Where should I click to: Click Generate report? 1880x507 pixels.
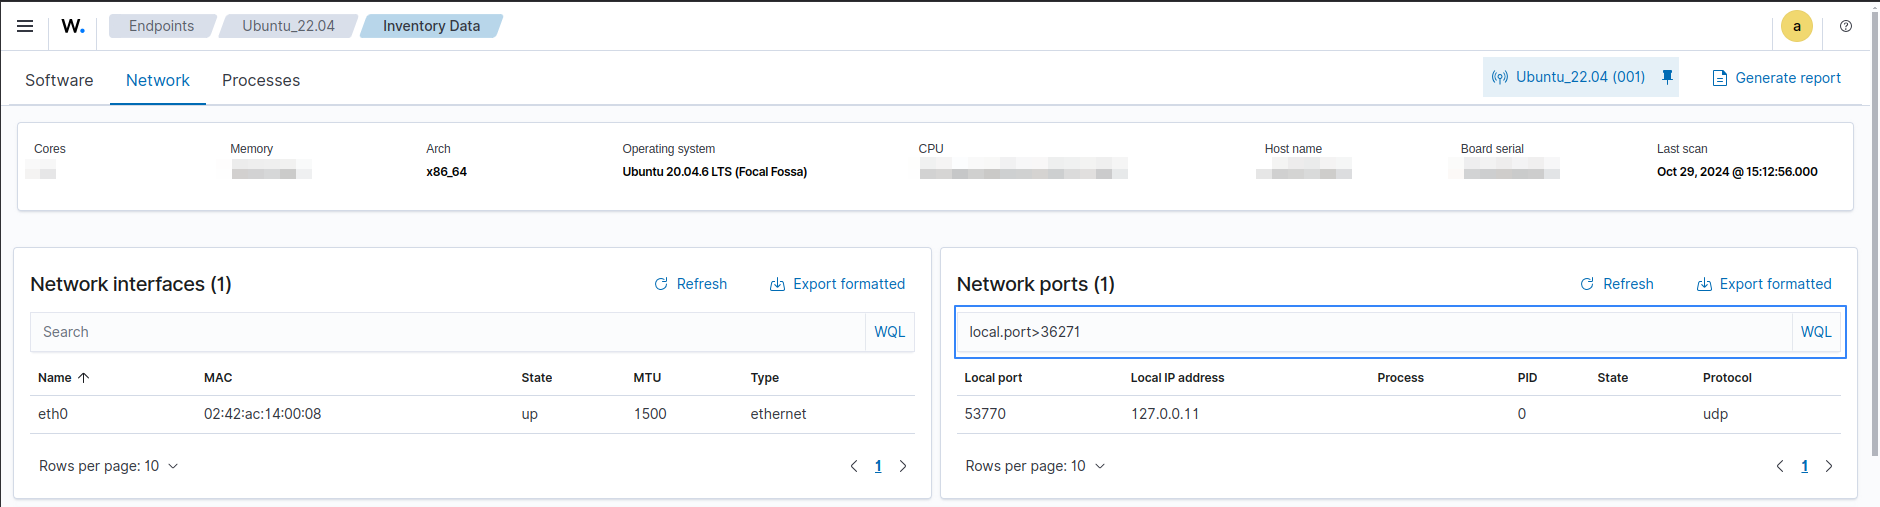(x=1776, y=78)
